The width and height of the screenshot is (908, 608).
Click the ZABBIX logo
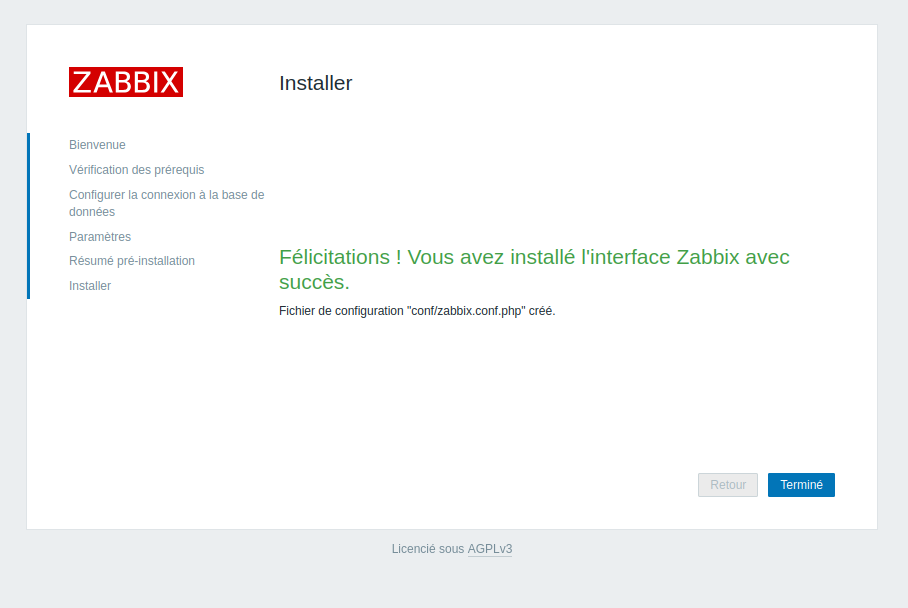pos(126,82)
